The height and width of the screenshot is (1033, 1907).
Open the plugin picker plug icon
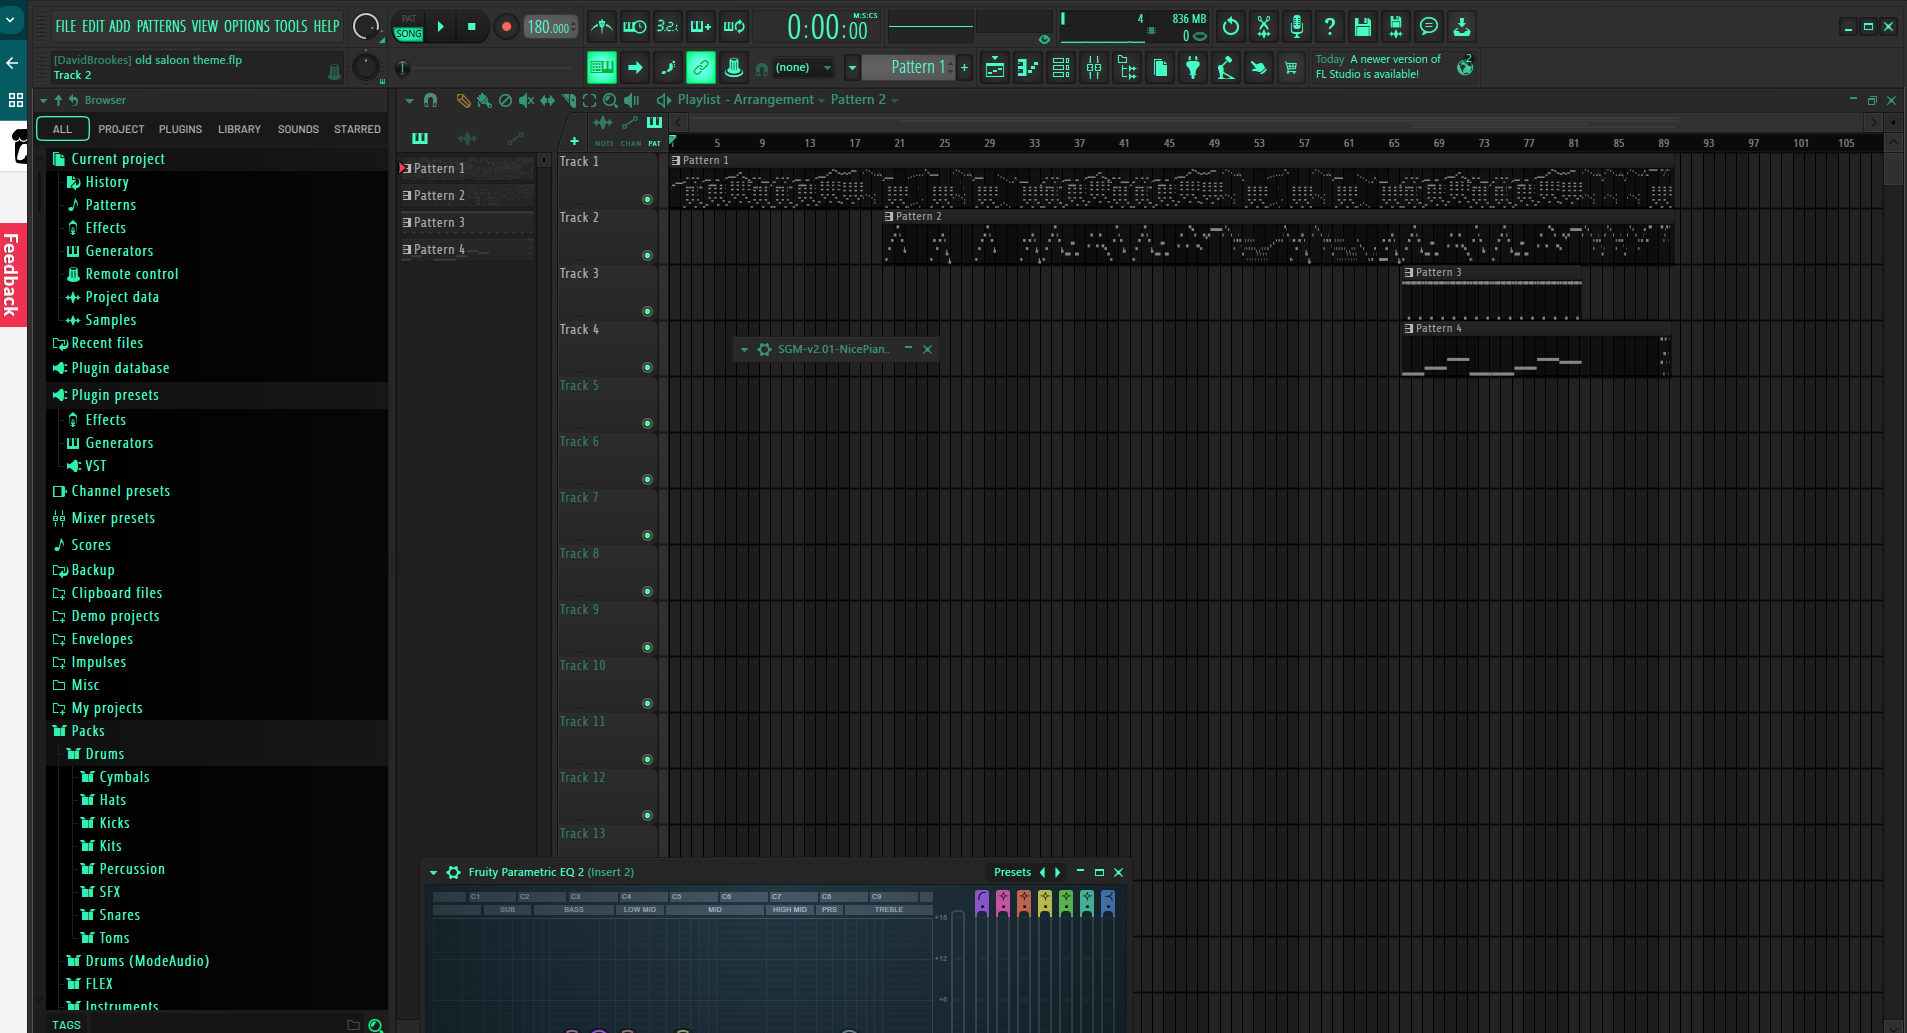[x=1192, y=67]
